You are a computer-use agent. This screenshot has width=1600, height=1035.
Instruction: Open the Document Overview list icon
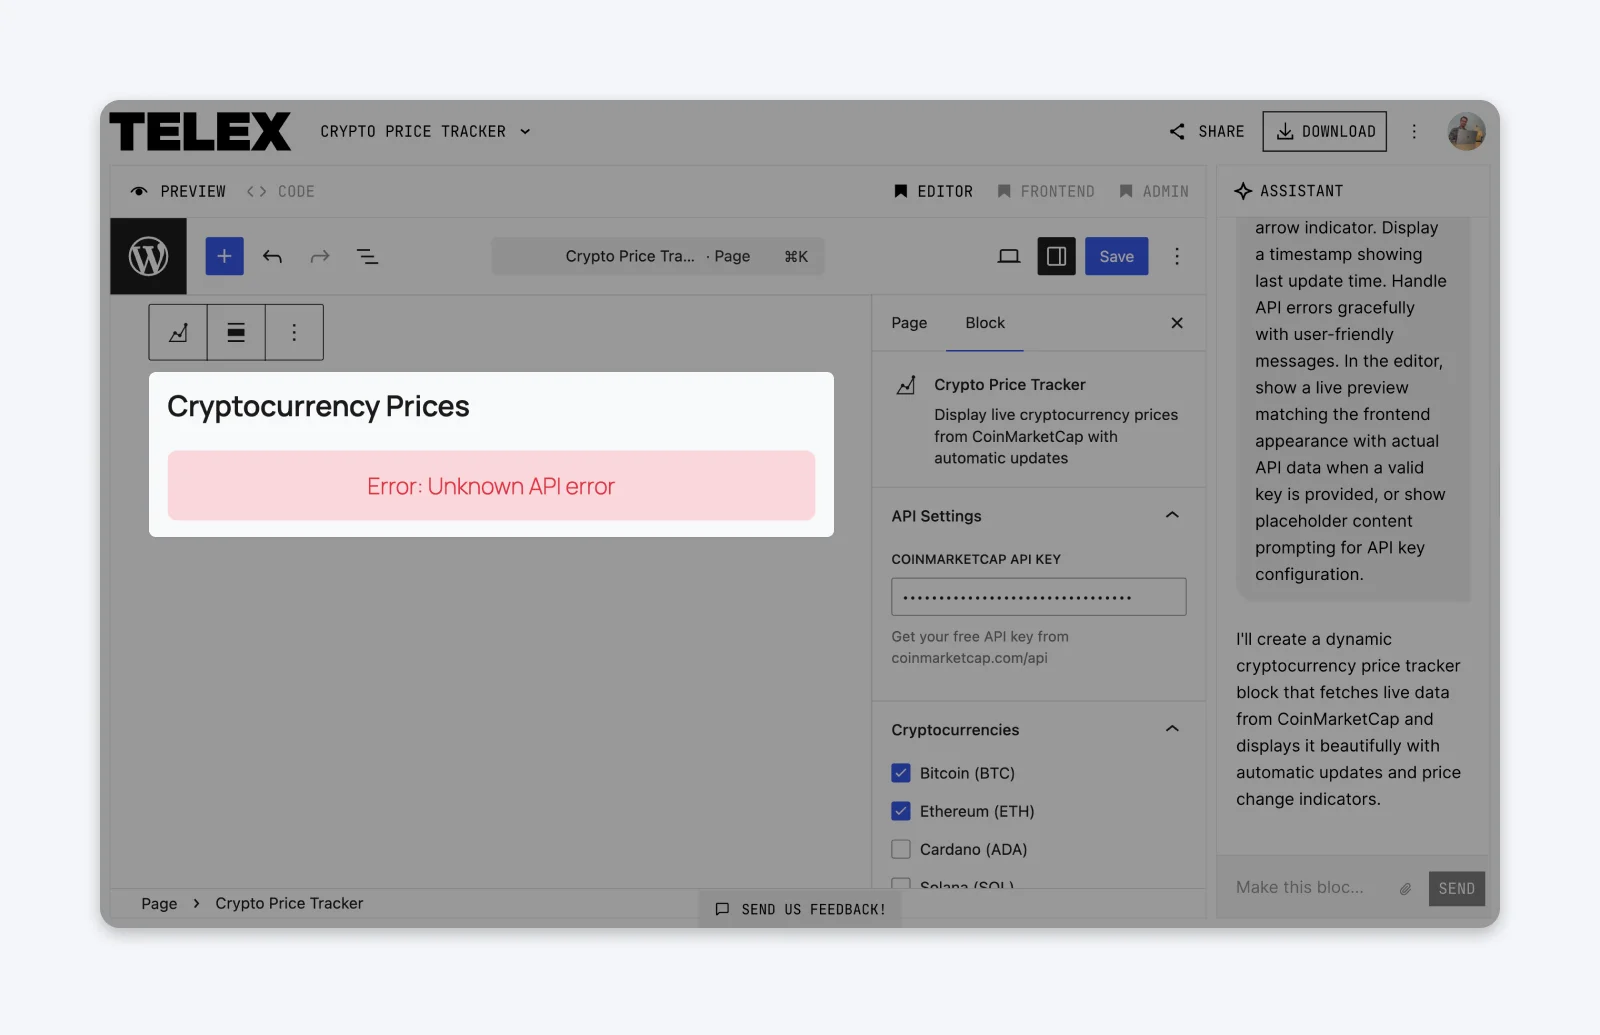pos(367,256)
